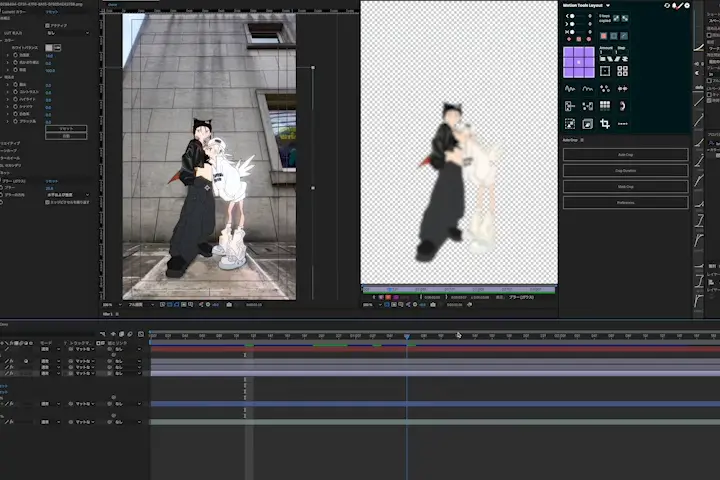720x480 pixels.
Task: Click the red square icon in Motion Tools
Action: tap(603, 36)
